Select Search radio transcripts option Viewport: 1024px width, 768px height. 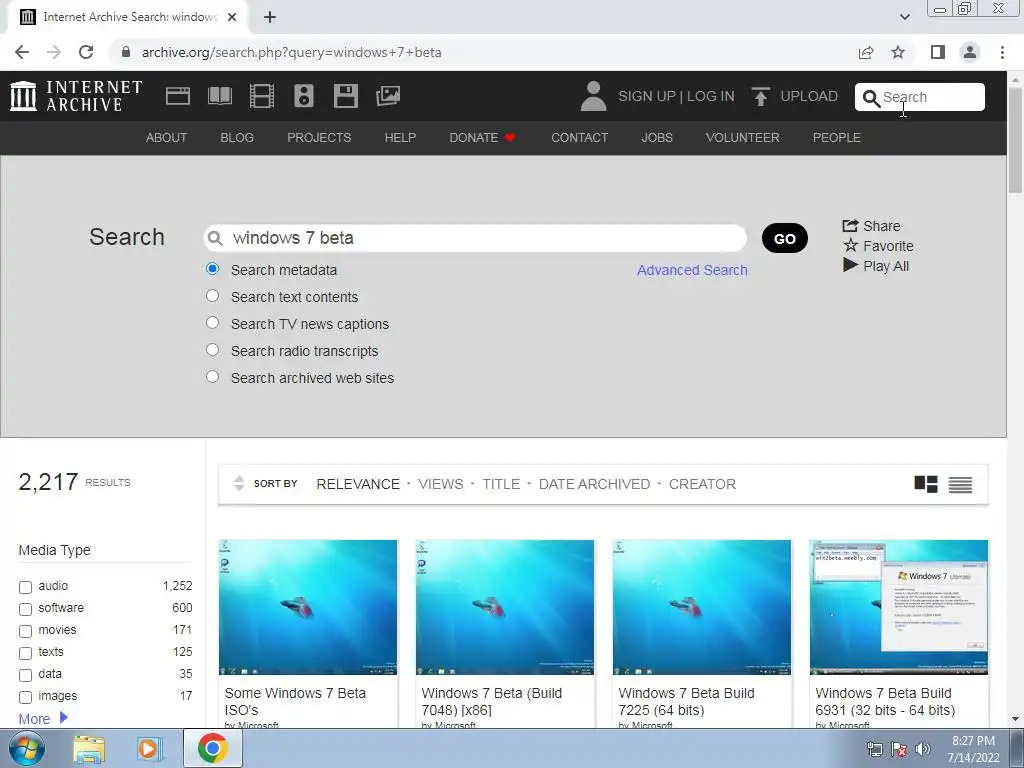click(212, 349)
